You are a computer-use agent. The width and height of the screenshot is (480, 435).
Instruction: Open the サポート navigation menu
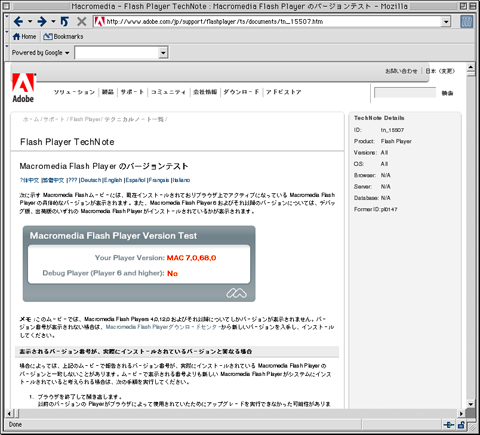click(132, 92)
